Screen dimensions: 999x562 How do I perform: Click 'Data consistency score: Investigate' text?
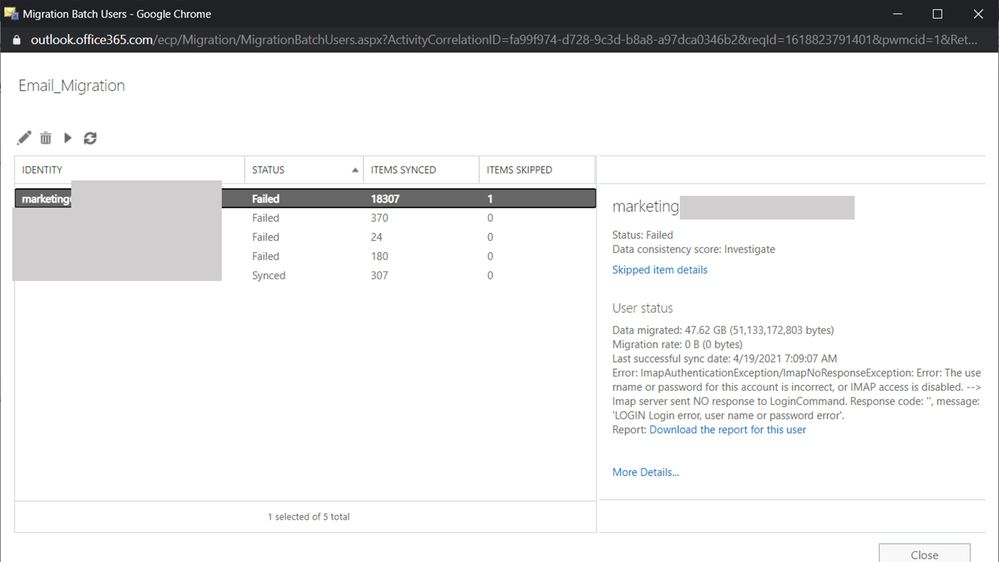pos(693,249)
